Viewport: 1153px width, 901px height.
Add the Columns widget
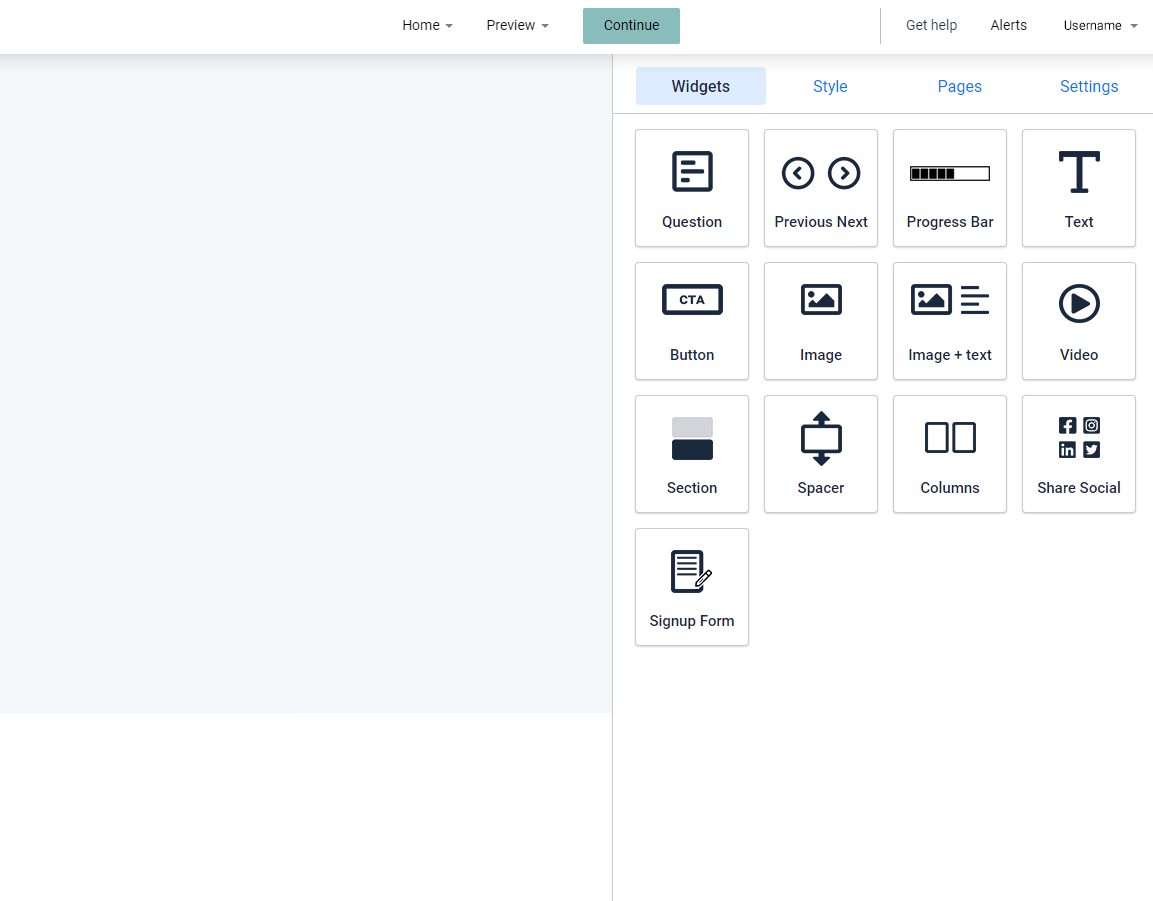point(949,455)
